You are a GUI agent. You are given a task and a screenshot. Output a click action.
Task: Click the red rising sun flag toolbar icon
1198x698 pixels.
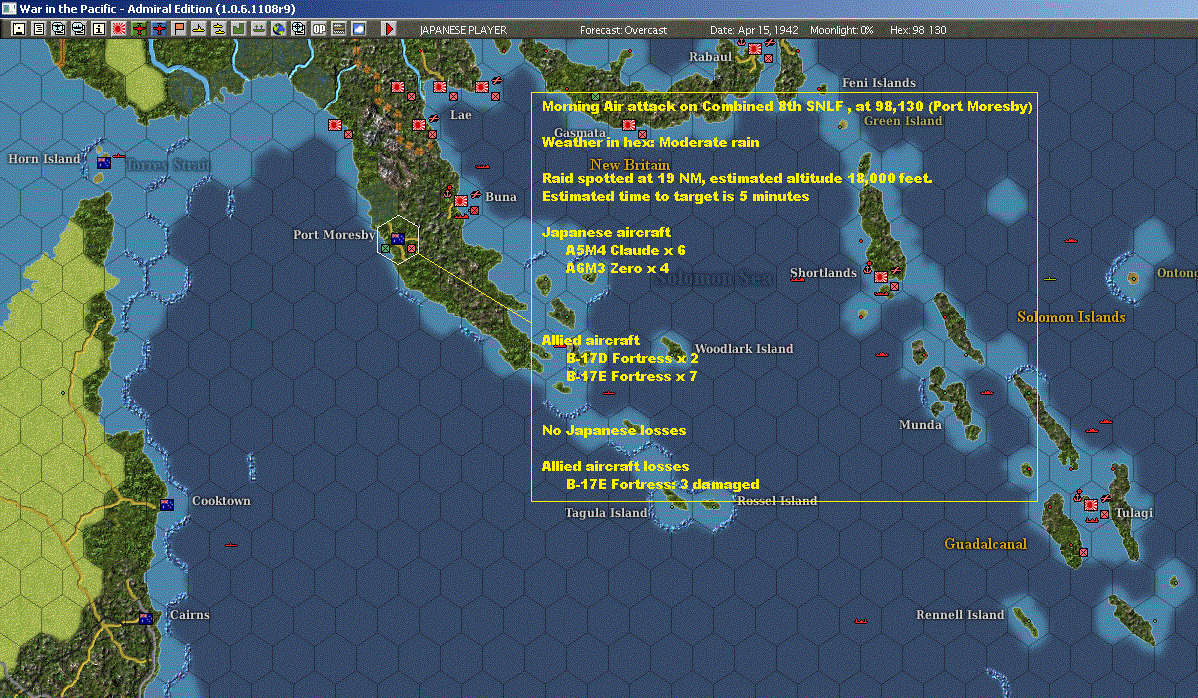119,29
